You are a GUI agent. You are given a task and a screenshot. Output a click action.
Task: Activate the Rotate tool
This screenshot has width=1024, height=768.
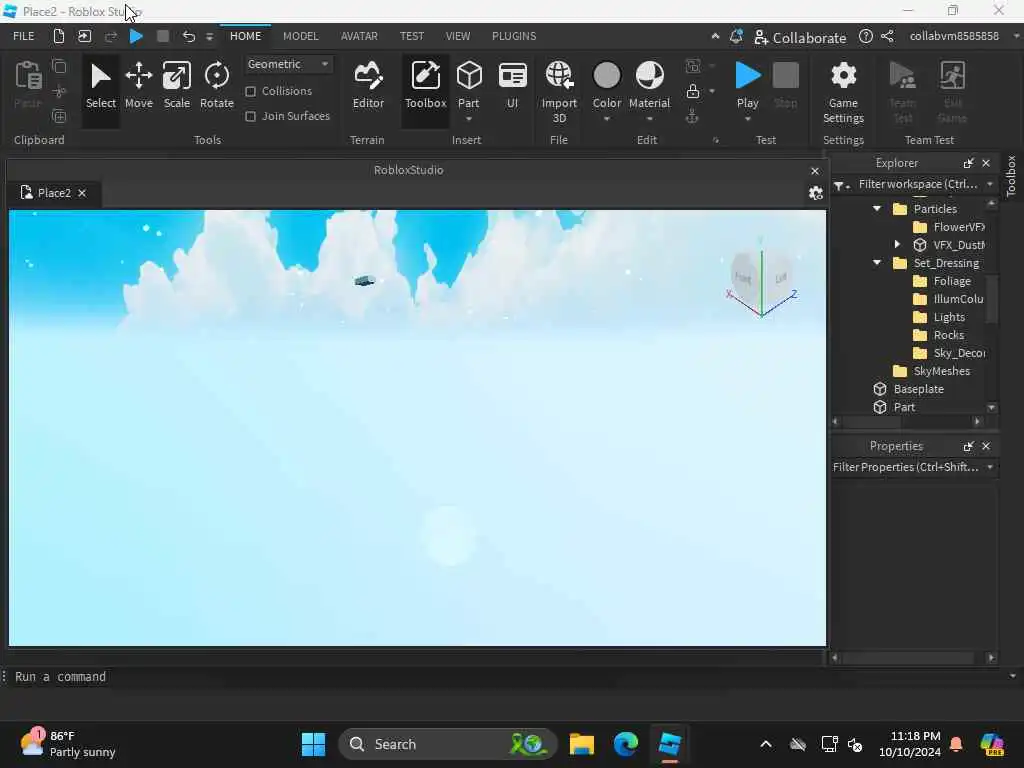pos(216,86)
